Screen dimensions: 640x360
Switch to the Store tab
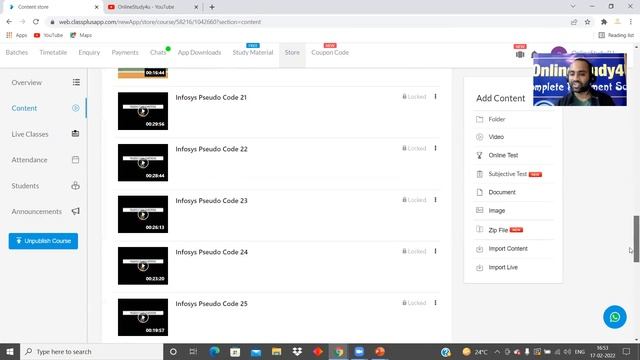292,53
